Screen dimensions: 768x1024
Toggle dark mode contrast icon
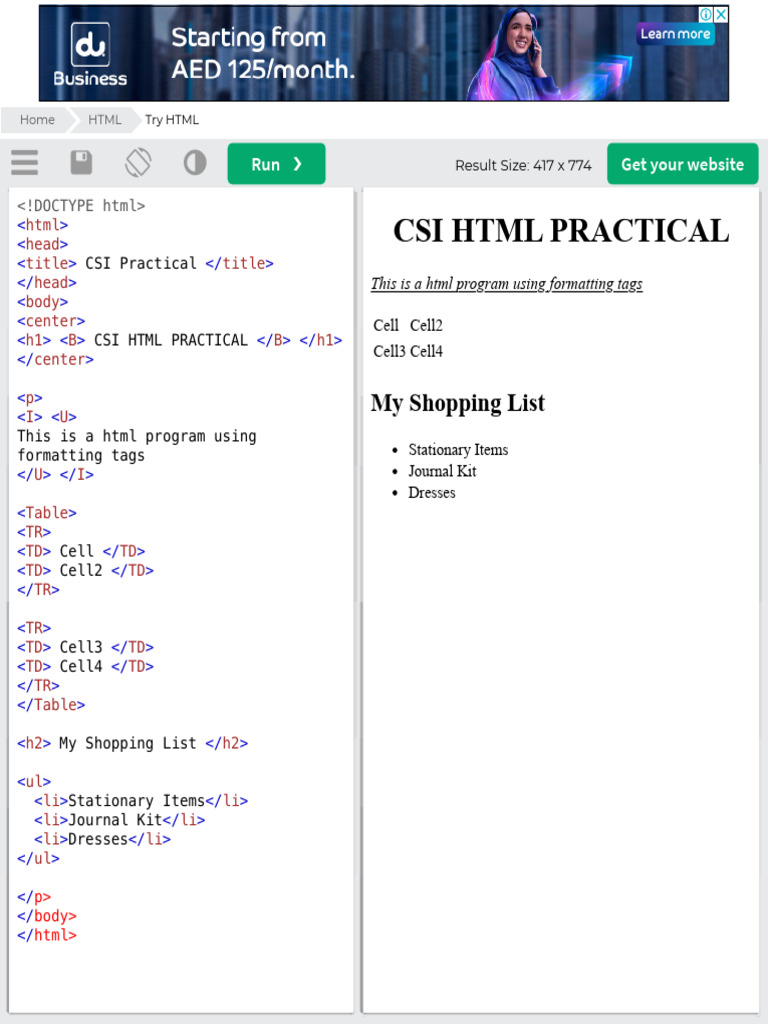coord(195,163)
